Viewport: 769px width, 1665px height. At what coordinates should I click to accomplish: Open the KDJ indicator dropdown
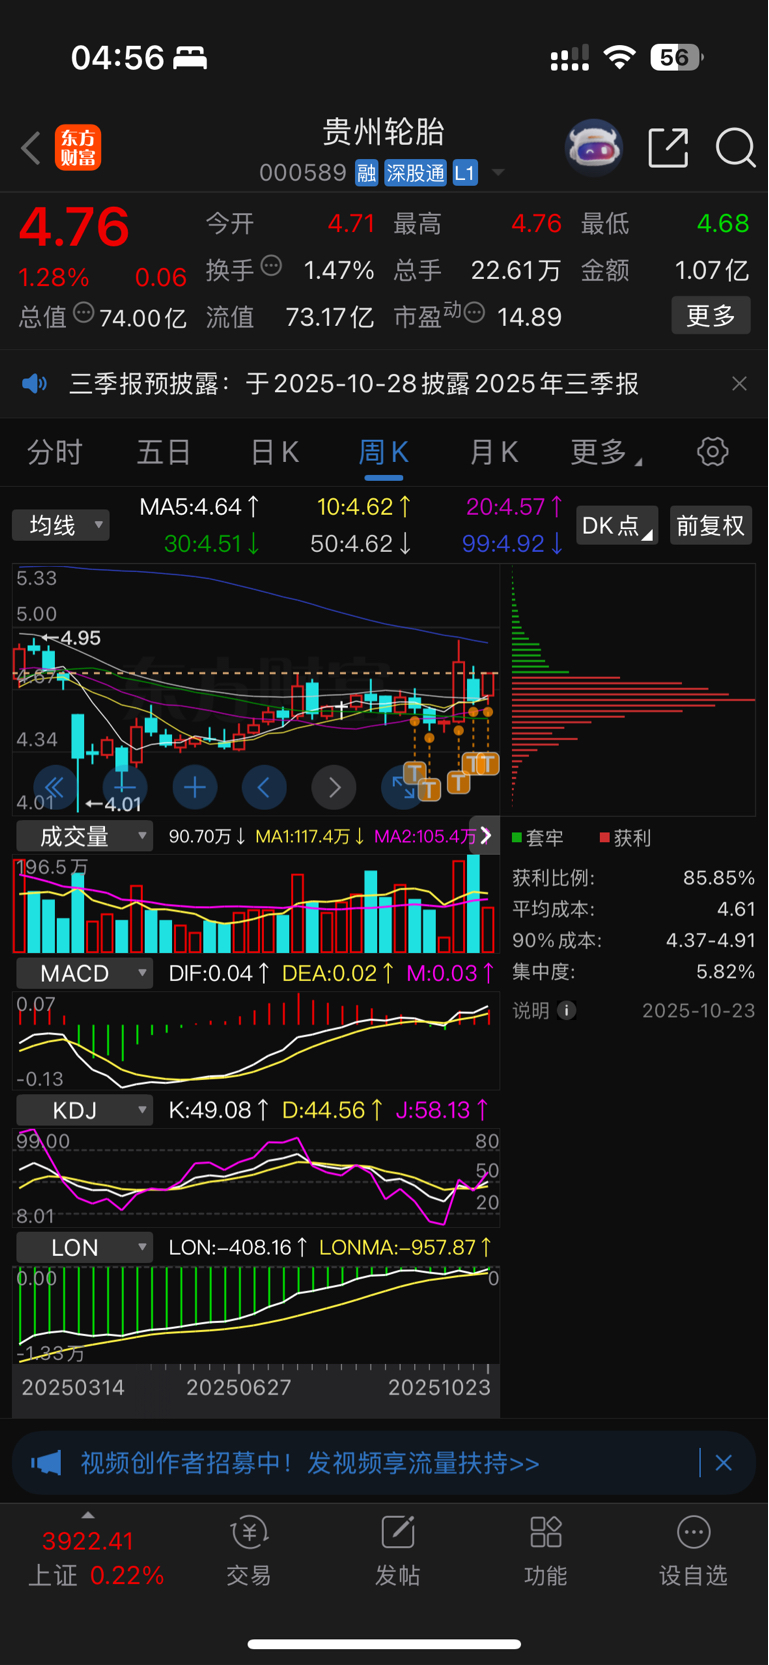click(84, 1110)
